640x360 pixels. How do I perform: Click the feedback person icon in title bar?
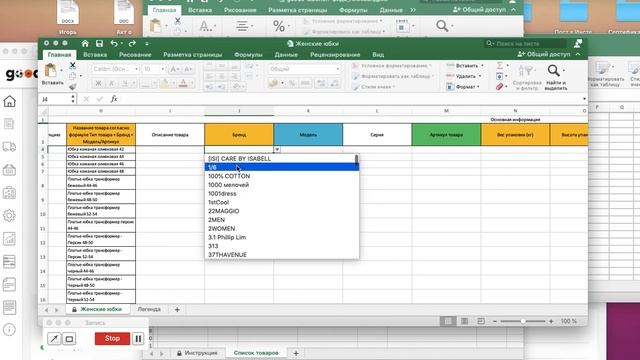[x=578, y=44]
